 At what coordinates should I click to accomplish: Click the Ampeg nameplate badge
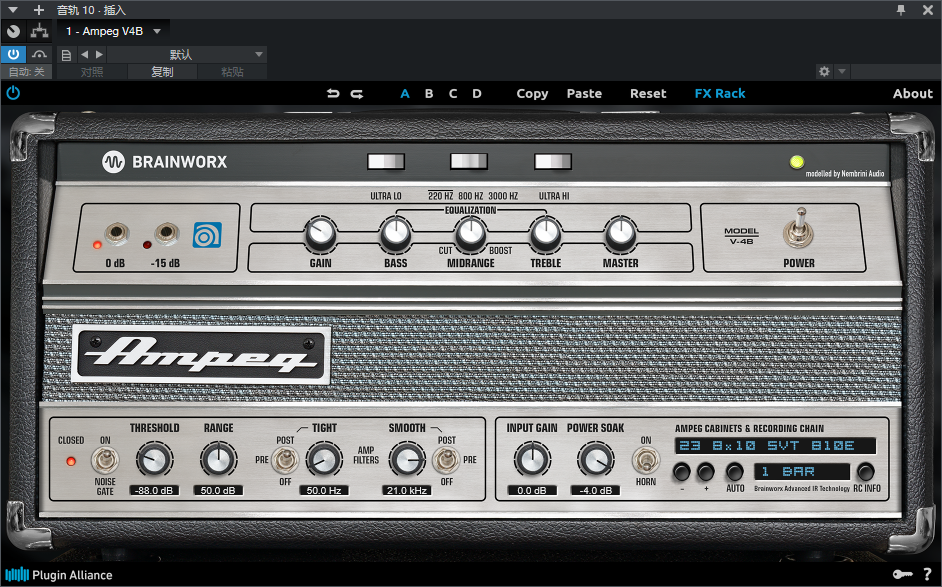click(201, 354)
